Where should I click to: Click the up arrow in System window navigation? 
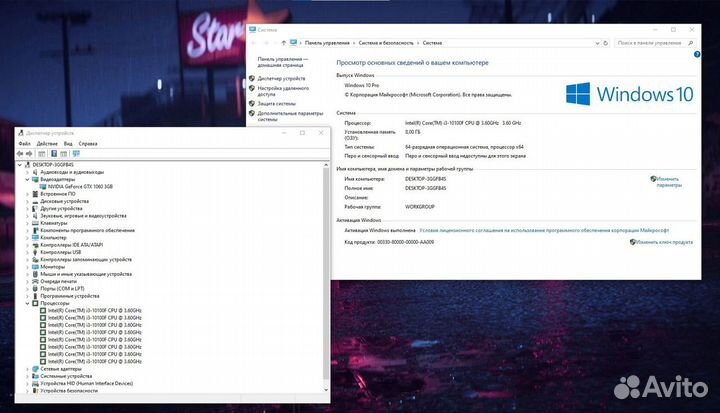(x=283, y=43)
